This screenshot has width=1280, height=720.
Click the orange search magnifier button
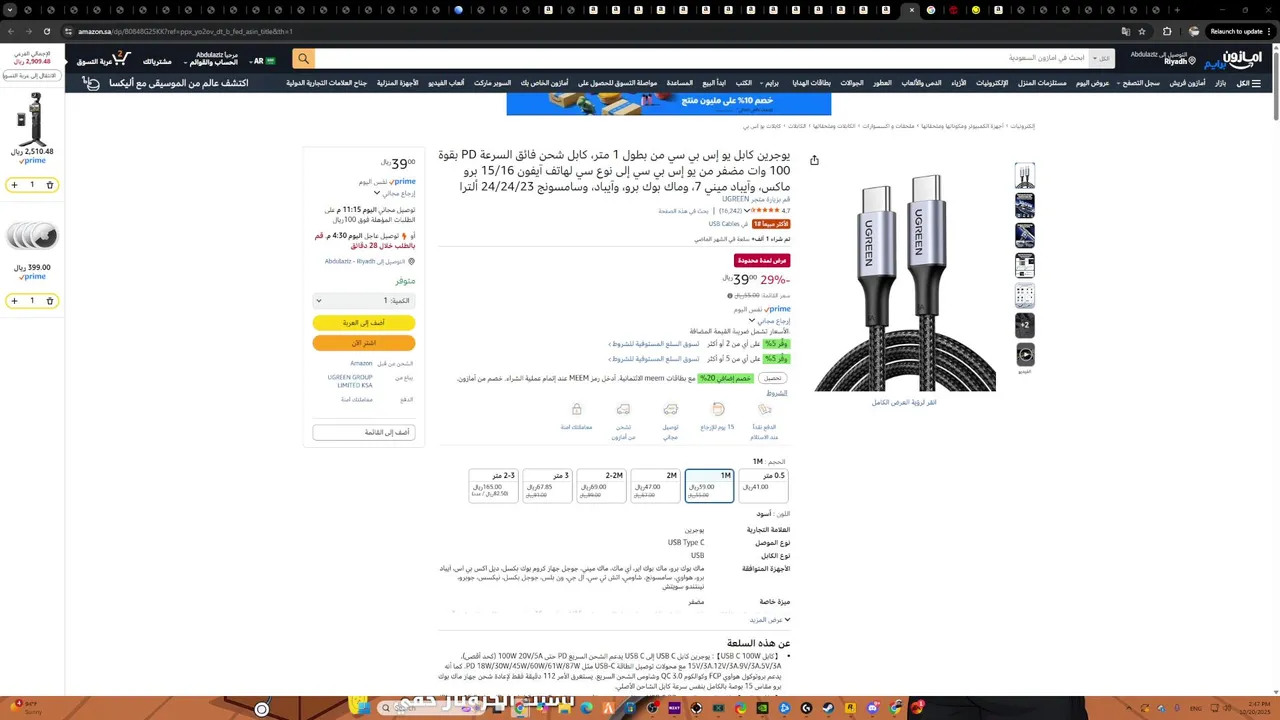(x=304, y=58)
